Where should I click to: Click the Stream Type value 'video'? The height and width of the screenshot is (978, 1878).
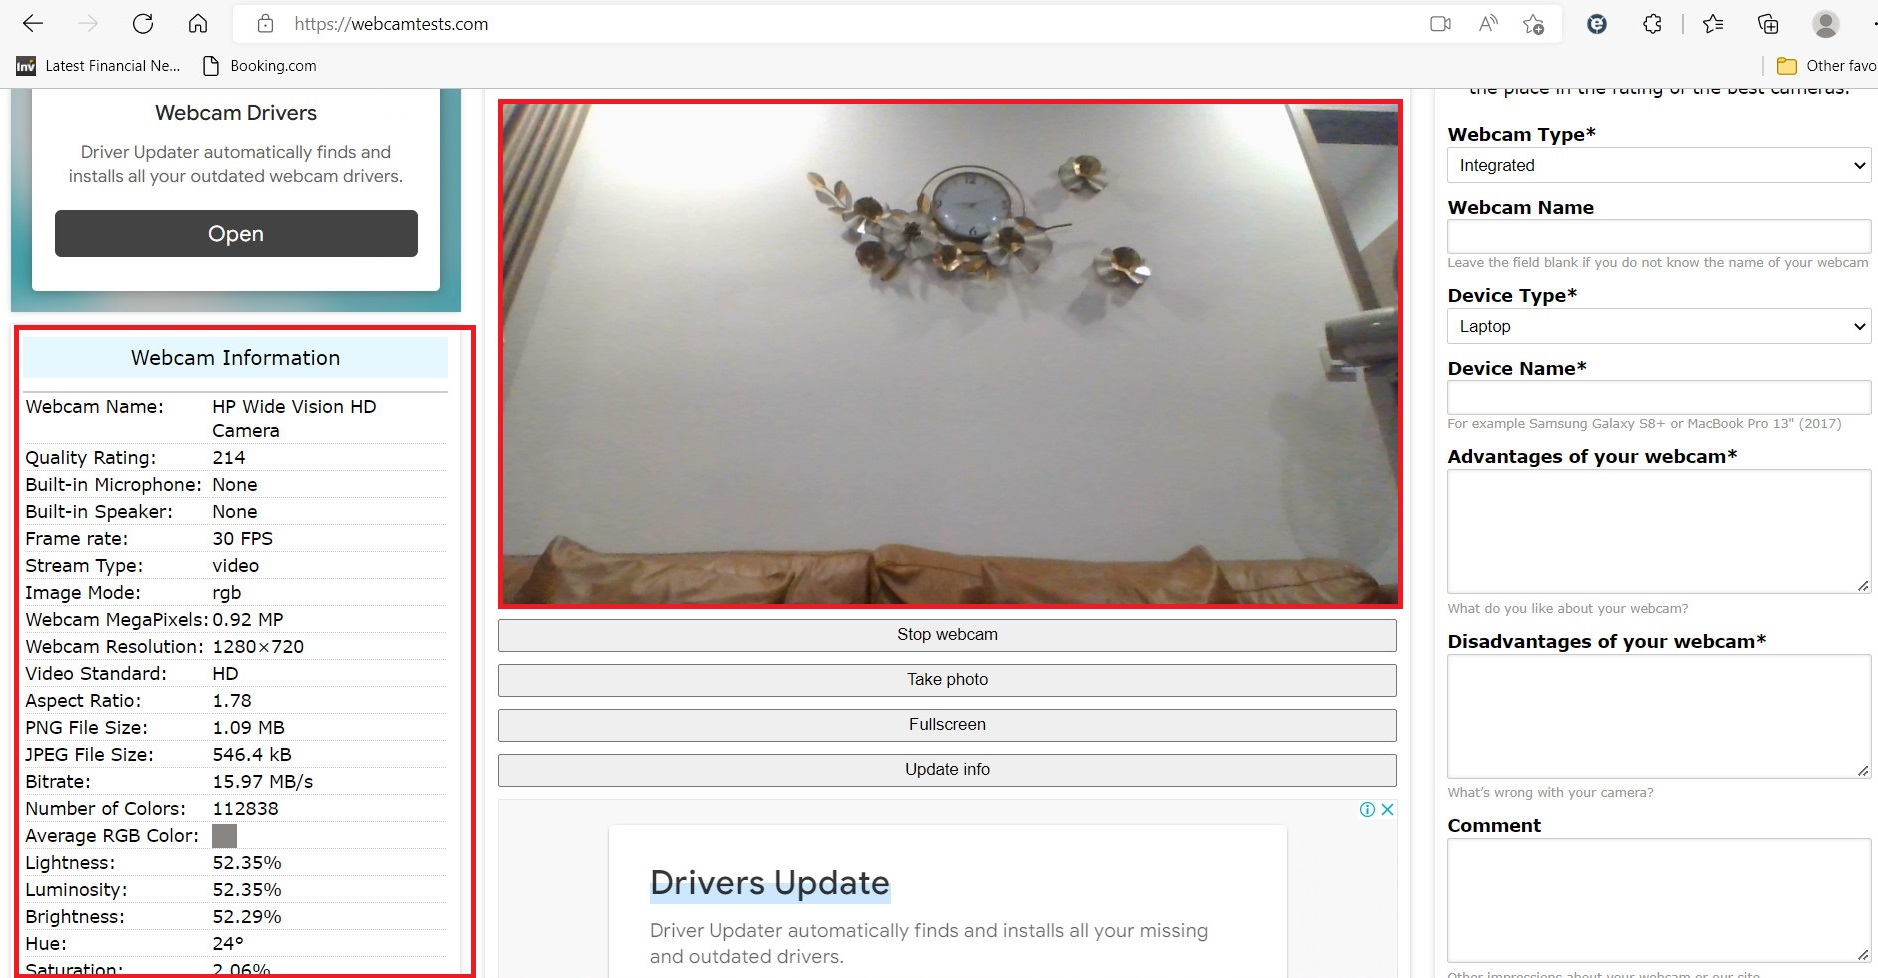236,566
